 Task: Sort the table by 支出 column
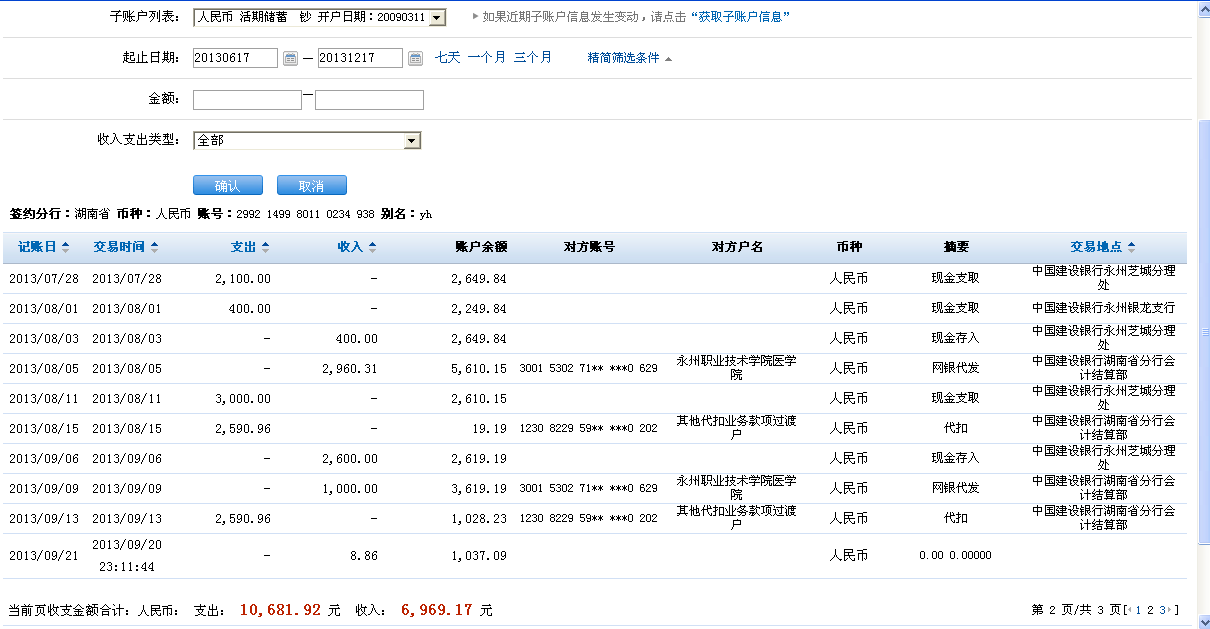pyautogui.click(x=250, y=247)
